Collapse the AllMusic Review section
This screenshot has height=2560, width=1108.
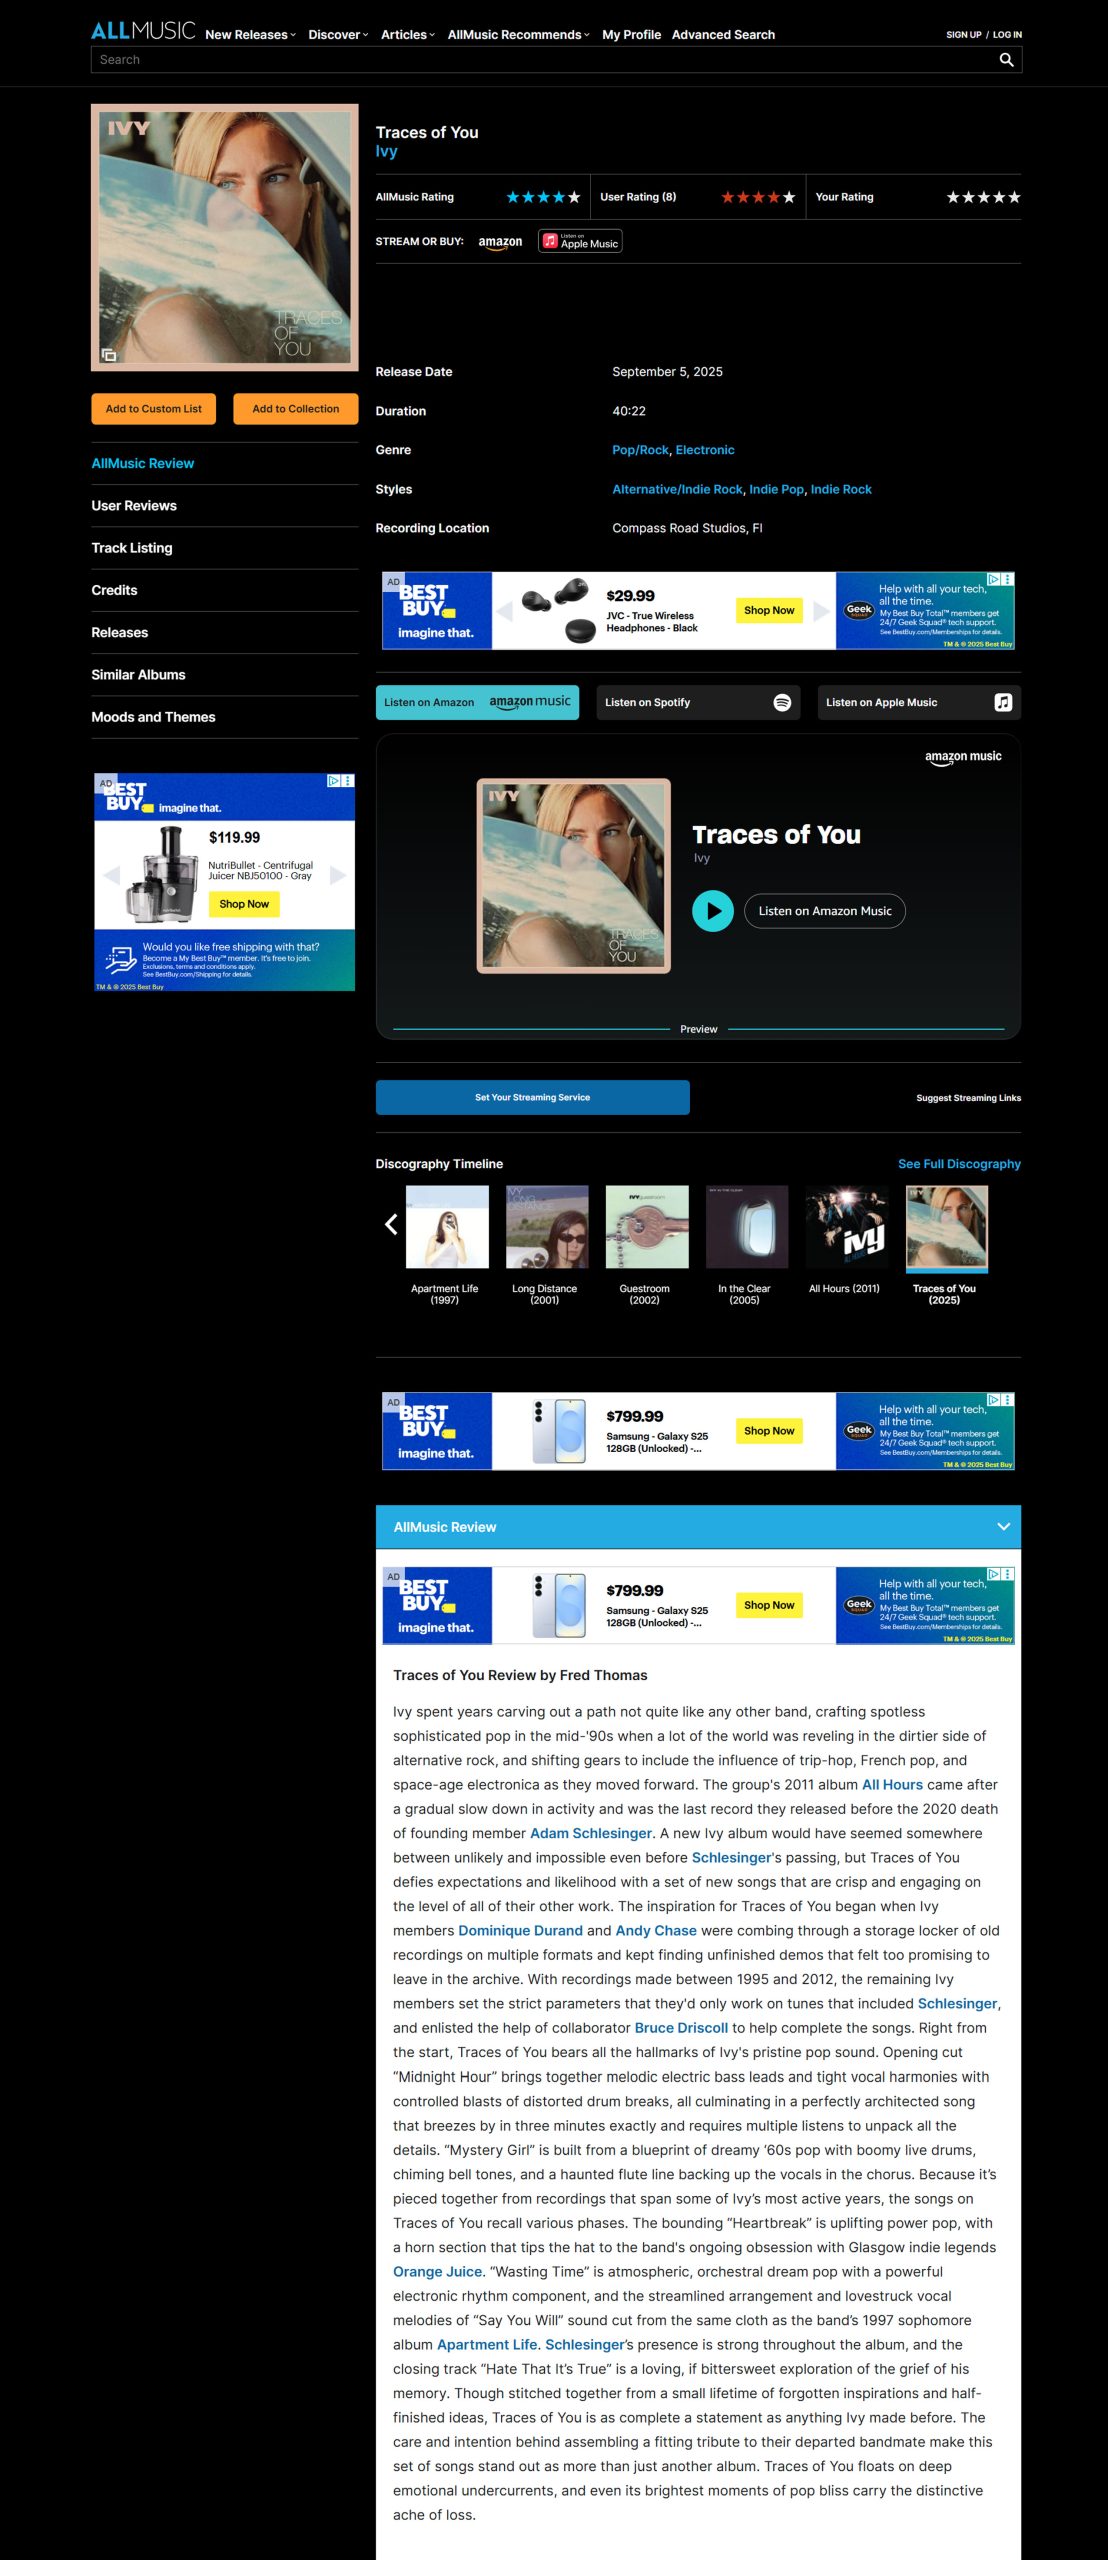tap(1003, 1527)
